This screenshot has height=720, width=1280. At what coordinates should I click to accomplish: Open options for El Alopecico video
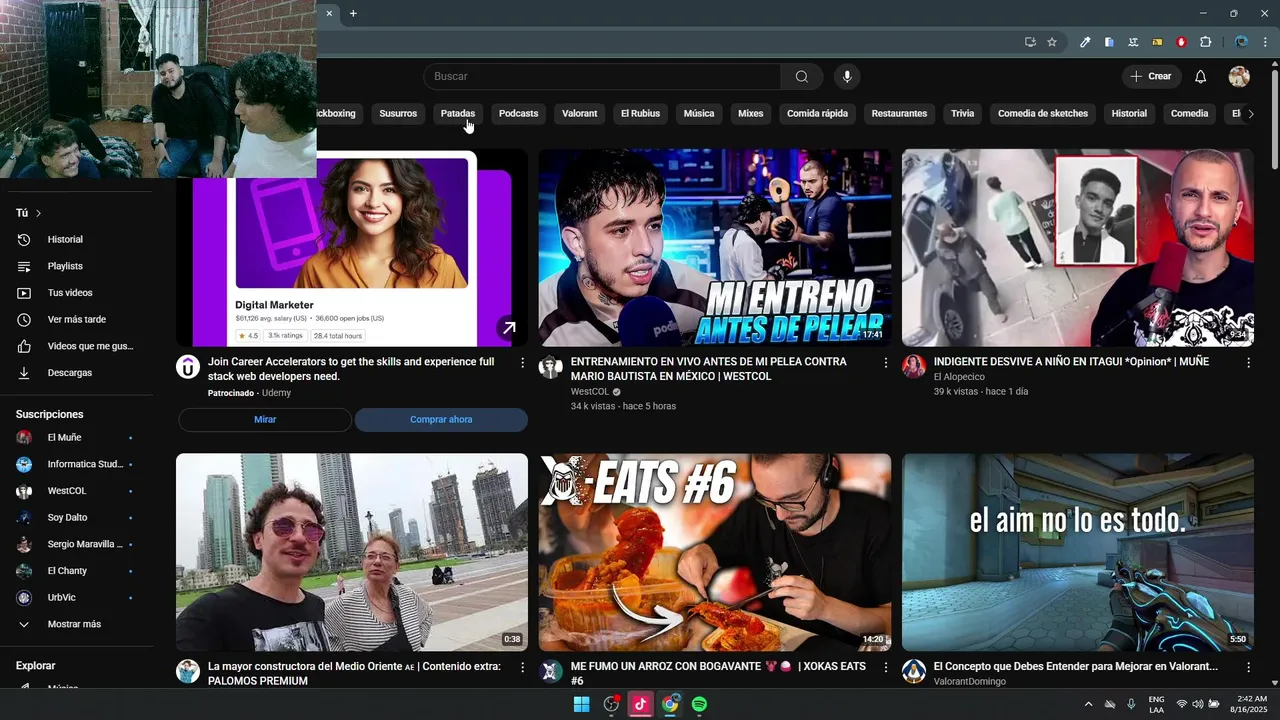tap(1248, 363)
